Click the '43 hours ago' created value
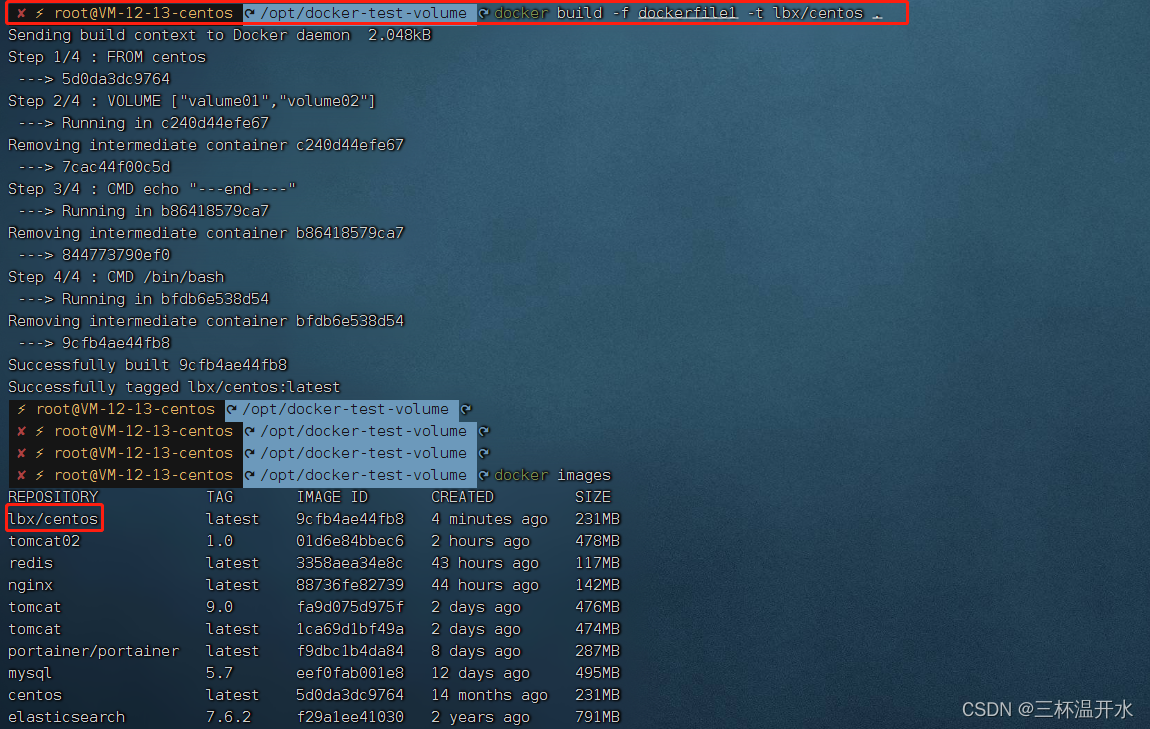1150x729 pixels. [485, 563]
